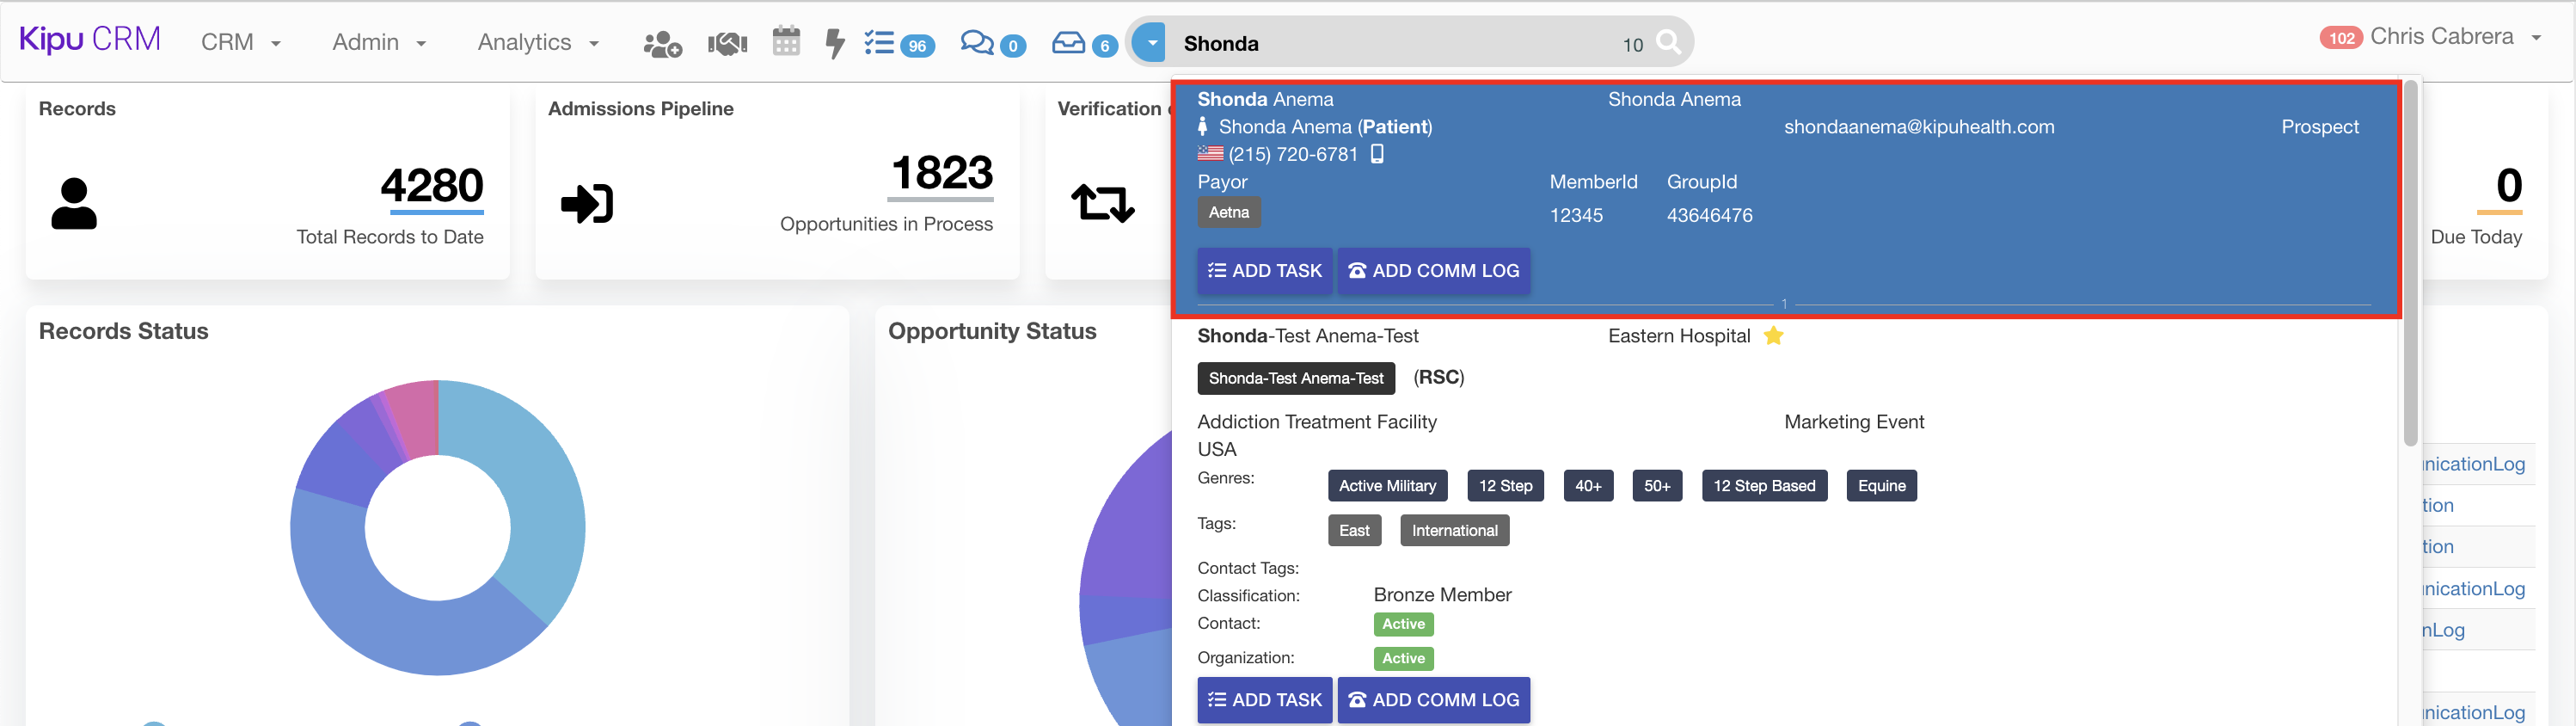Viewport: 2576px width, 726px height.
Task: Open the task list icon with 96 badge
Action: tap(880, 43)
